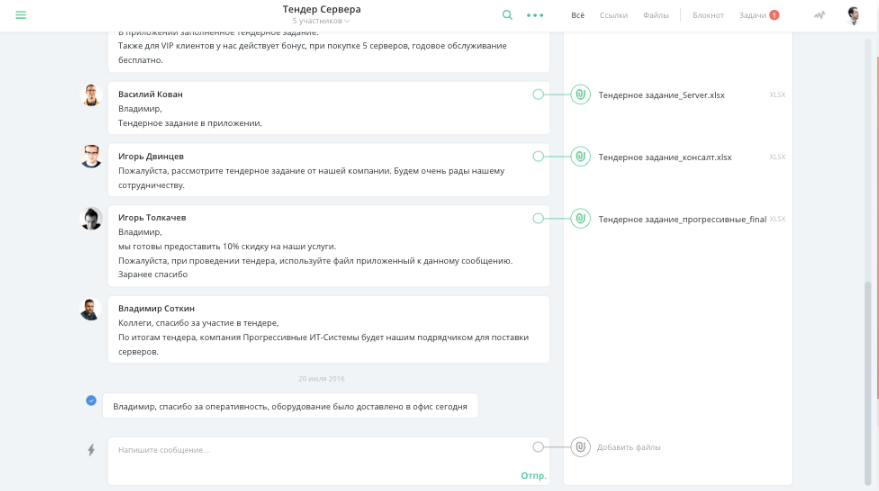This screenshot has height=491, width=879.
Task: Open Тендерное задание_консалт.xlsx file link
Action: (665, 157)
